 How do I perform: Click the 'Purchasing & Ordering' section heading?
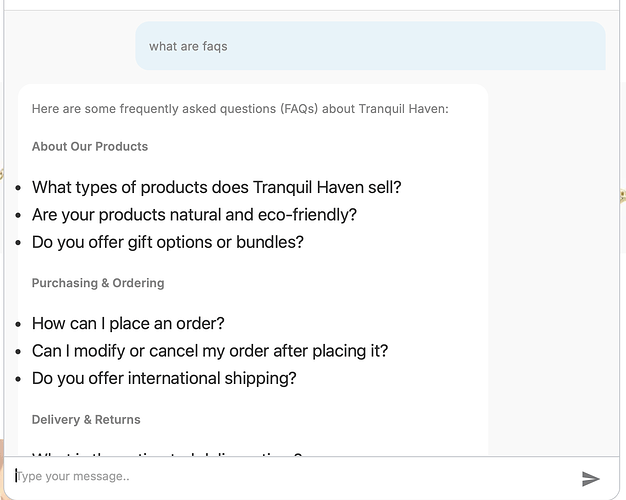point(98,283)
